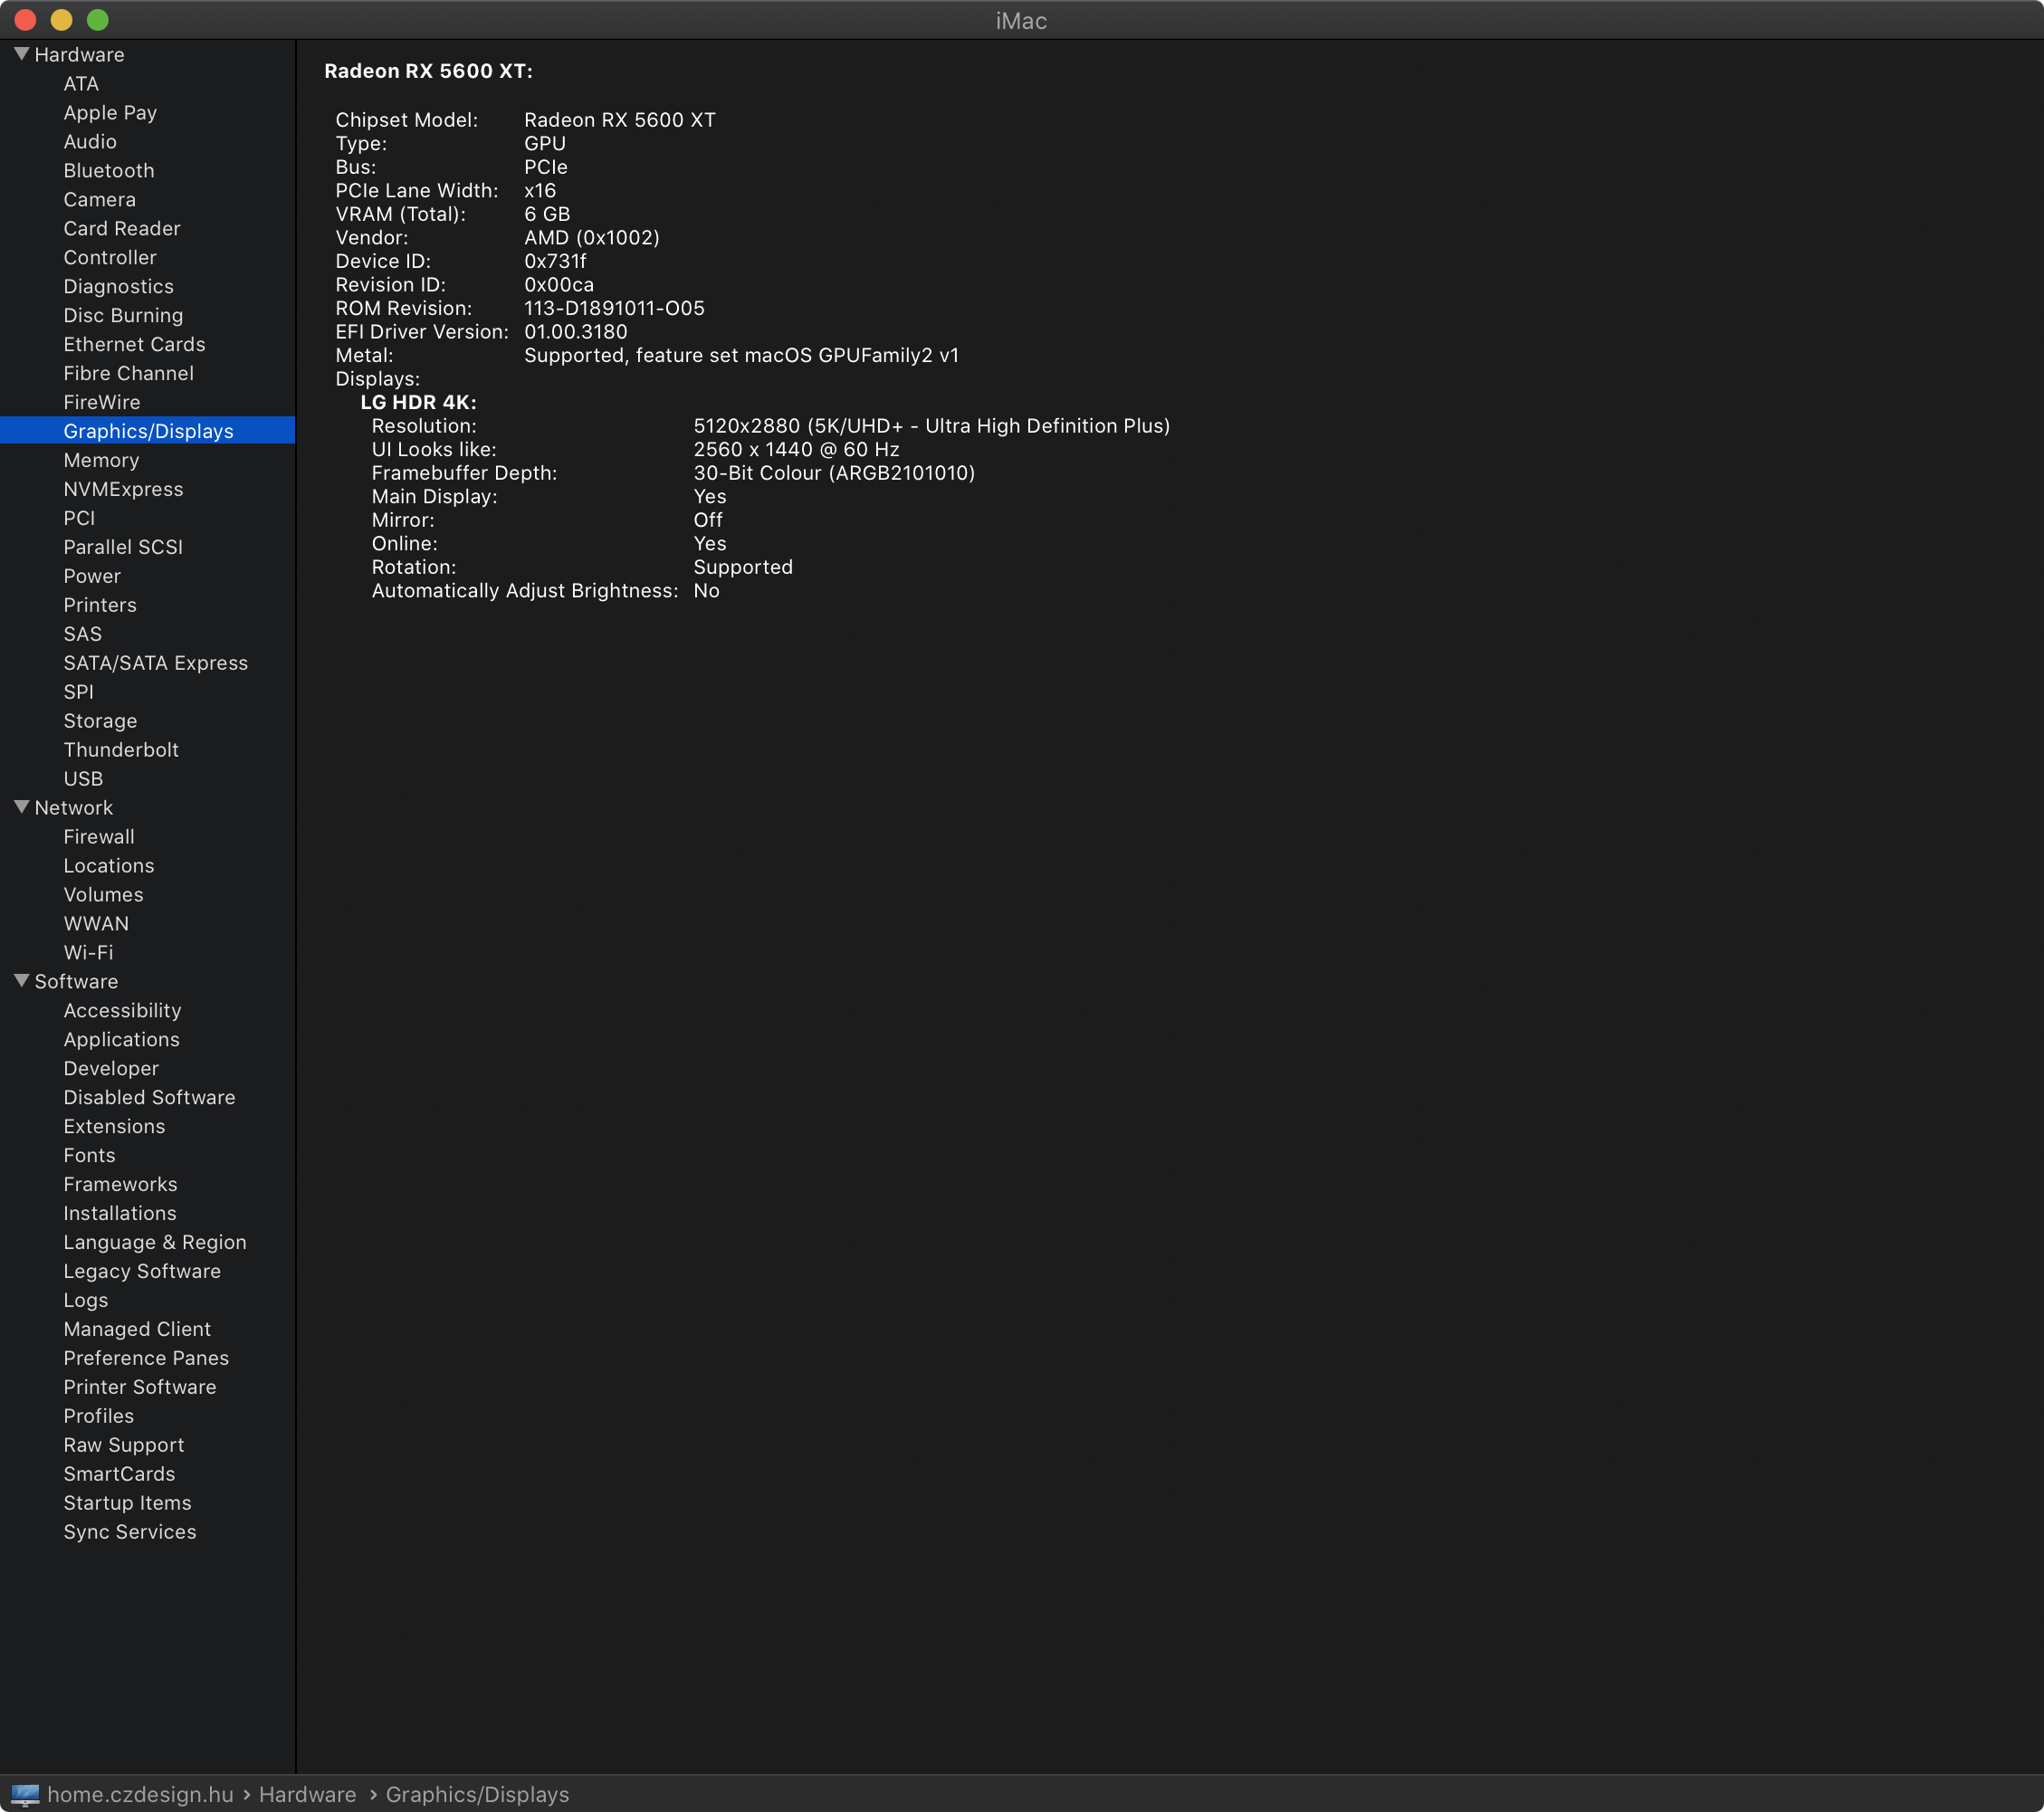
Task: Open the Applications software list
Action: click(x=121, y=1040)
